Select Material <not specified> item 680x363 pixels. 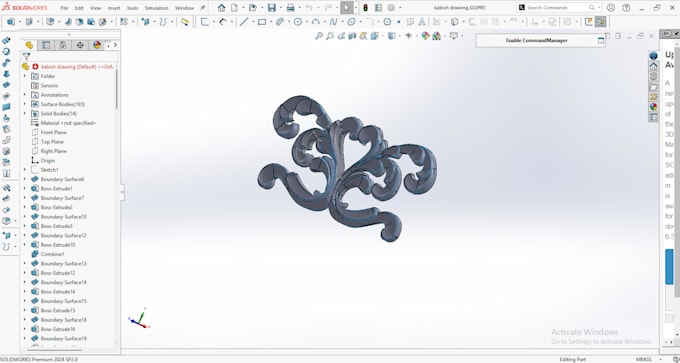[x=68, y=123]
